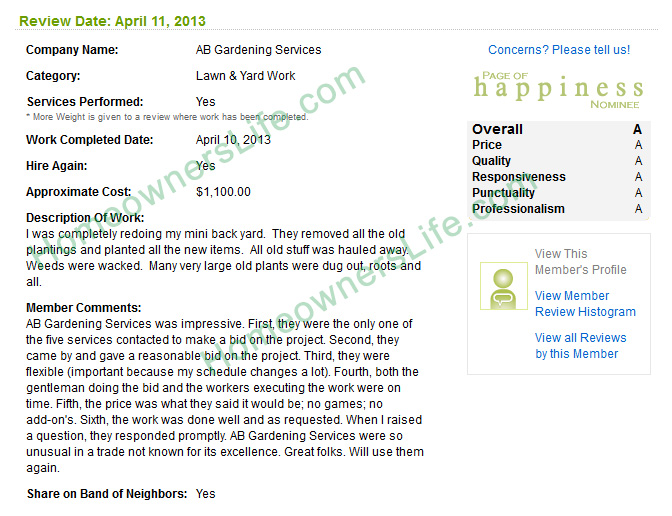
Task: Click the Review Date April 11, 2013 heading
Action: click(112, 21)
